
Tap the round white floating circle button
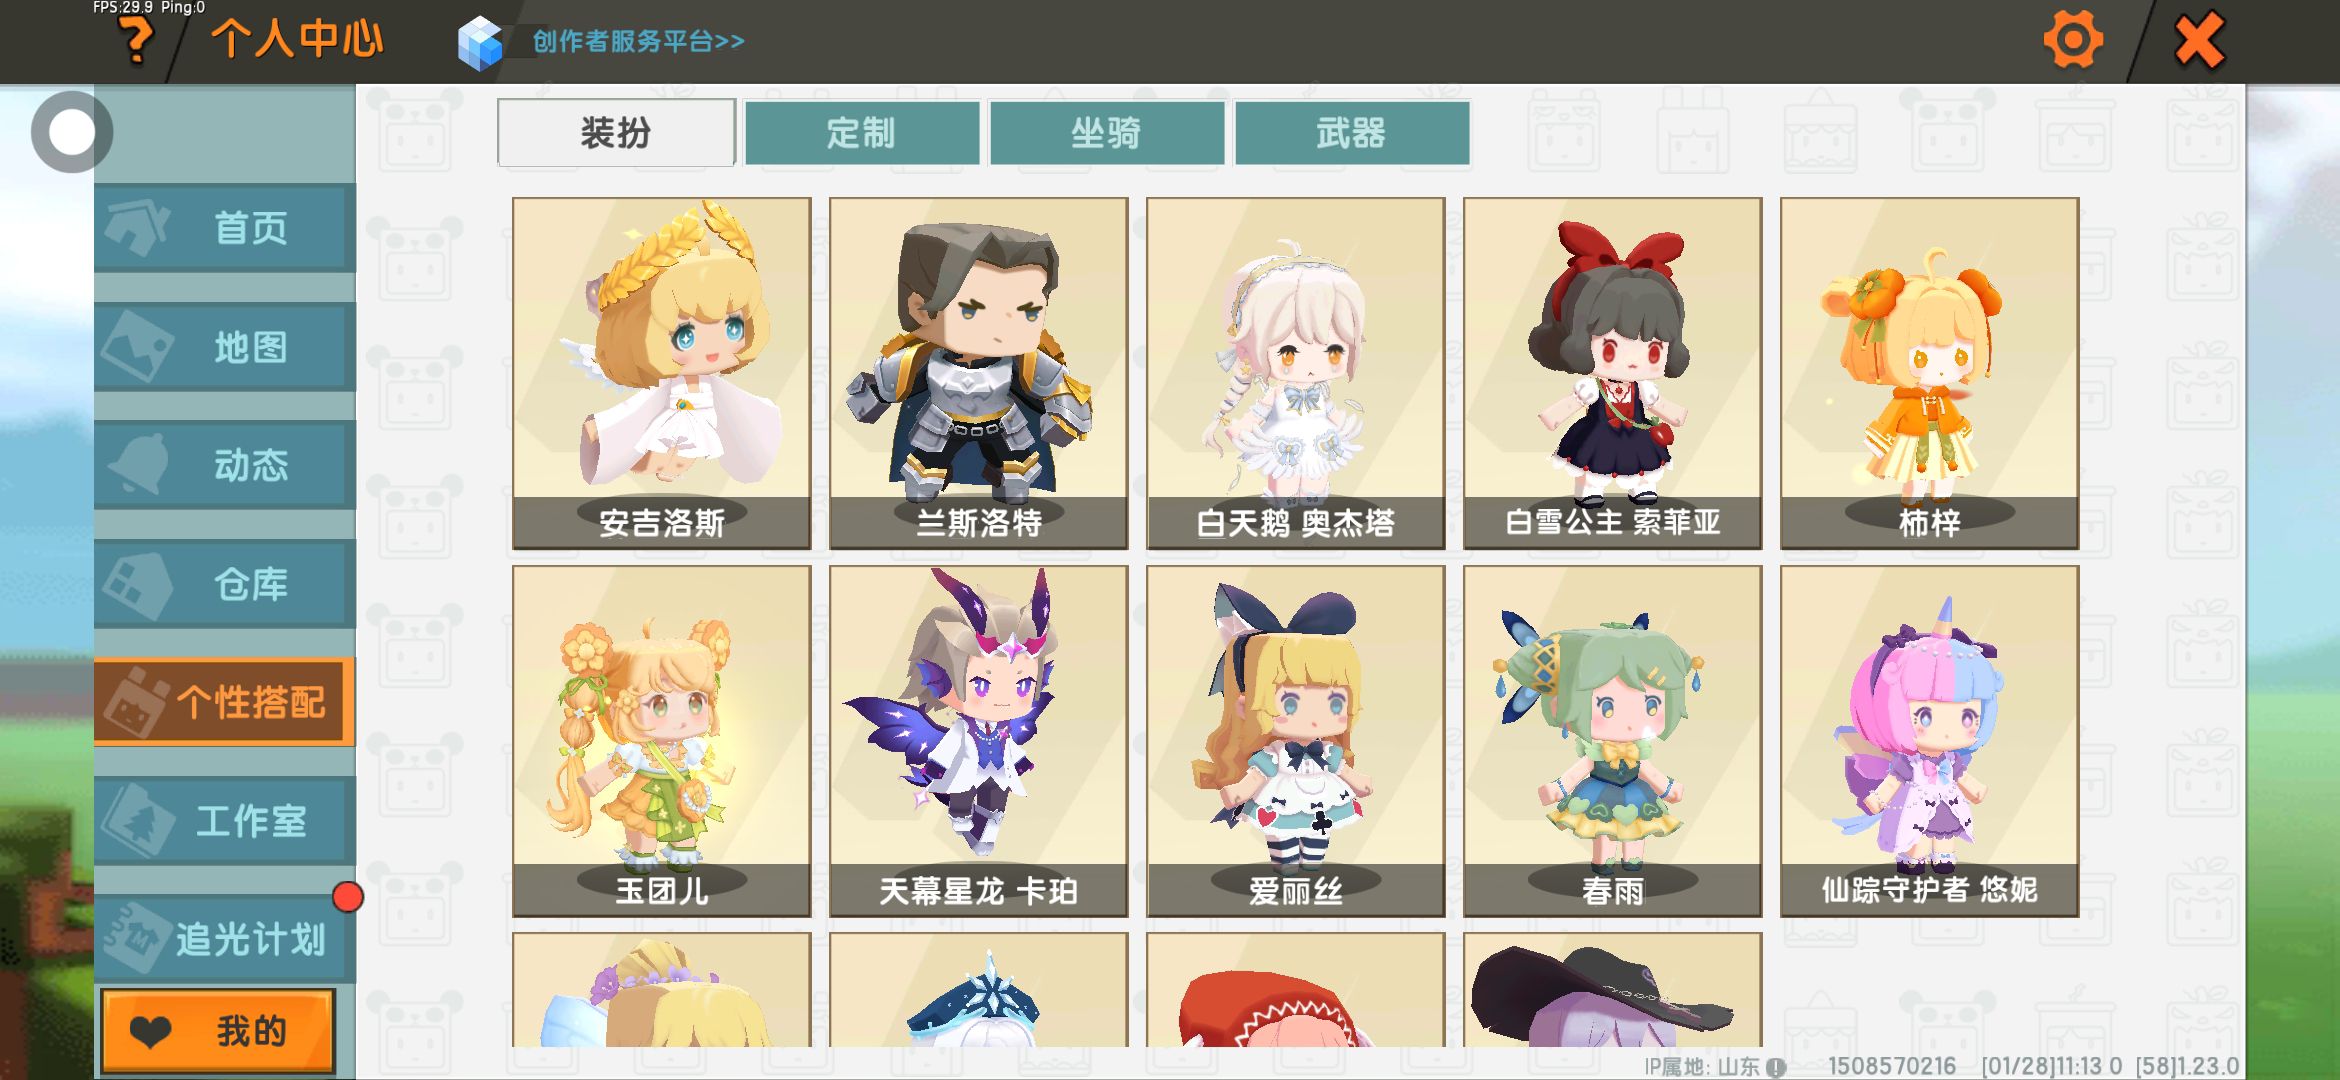(x=71, y=131)
